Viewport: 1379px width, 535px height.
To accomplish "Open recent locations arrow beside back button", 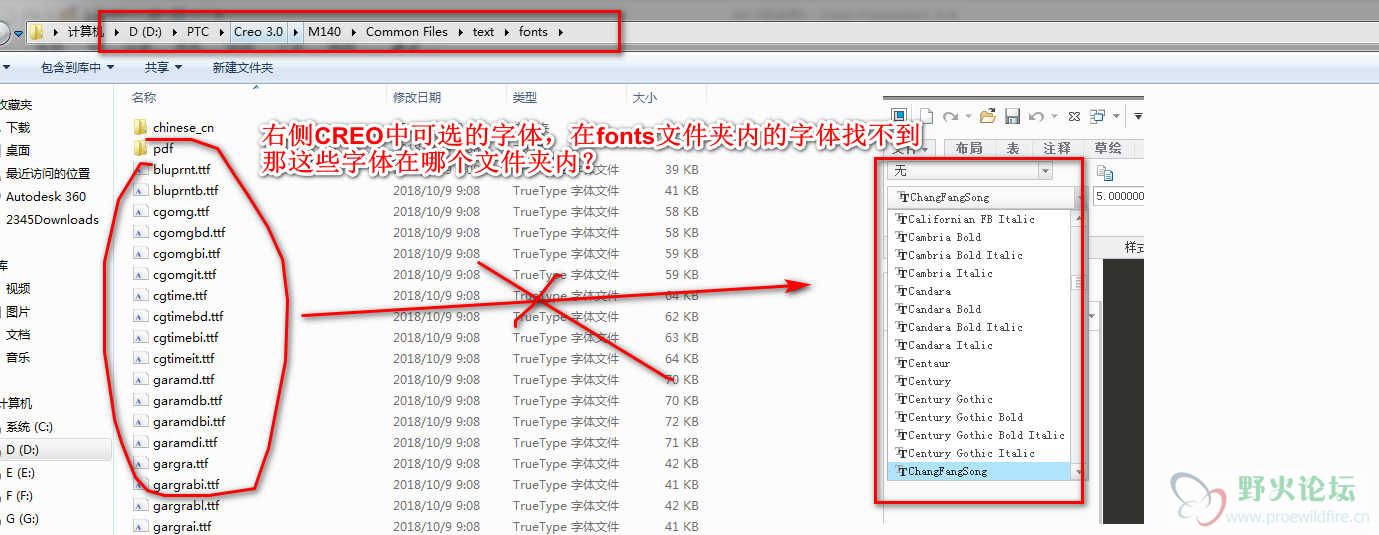I will pos(18,33).
